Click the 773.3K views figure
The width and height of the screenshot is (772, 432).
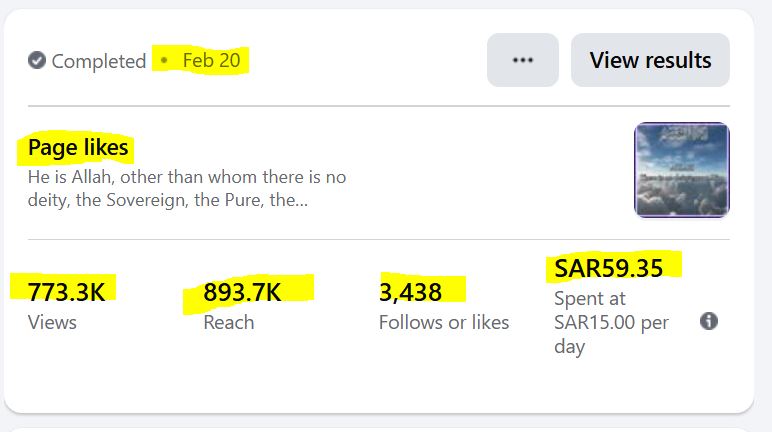pyautogui.click(x=65, y=292)
